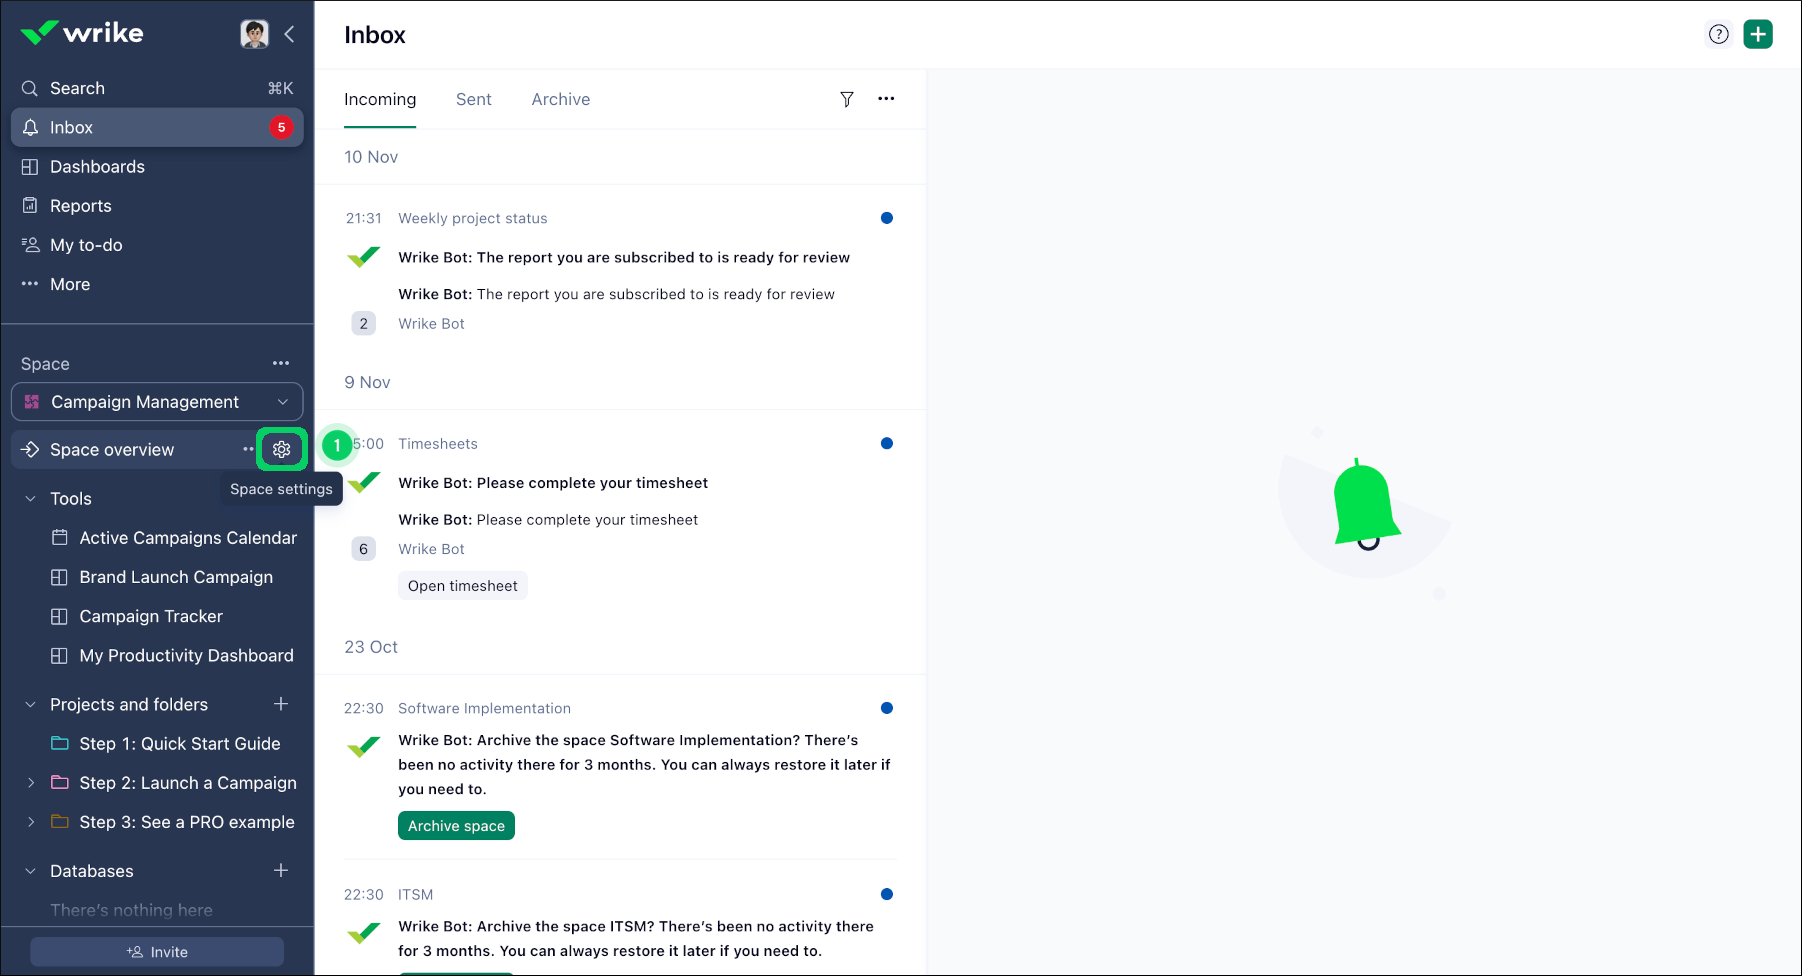The width and height of the screenshot is (1802, 976).
Task: Toggle unread dot on Software Implementation notification
Action: point(886,708)
